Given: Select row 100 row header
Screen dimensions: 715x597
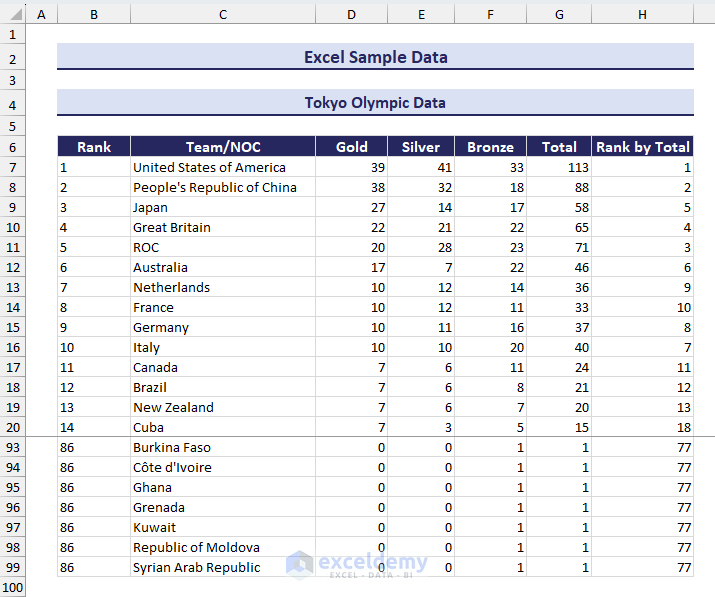Looking at the screenshot, I should (x=12, y=587).
